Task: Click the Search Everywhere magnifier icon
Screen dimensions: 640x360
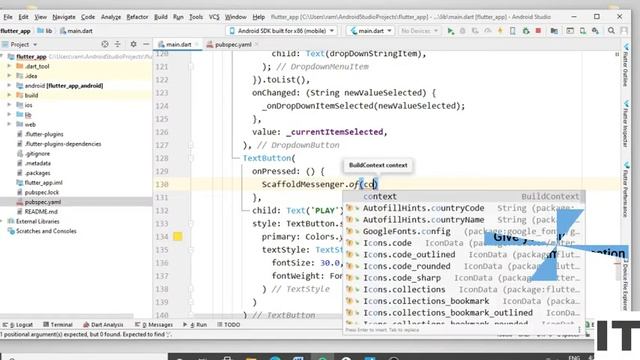Action: click(x=611, y=31)
